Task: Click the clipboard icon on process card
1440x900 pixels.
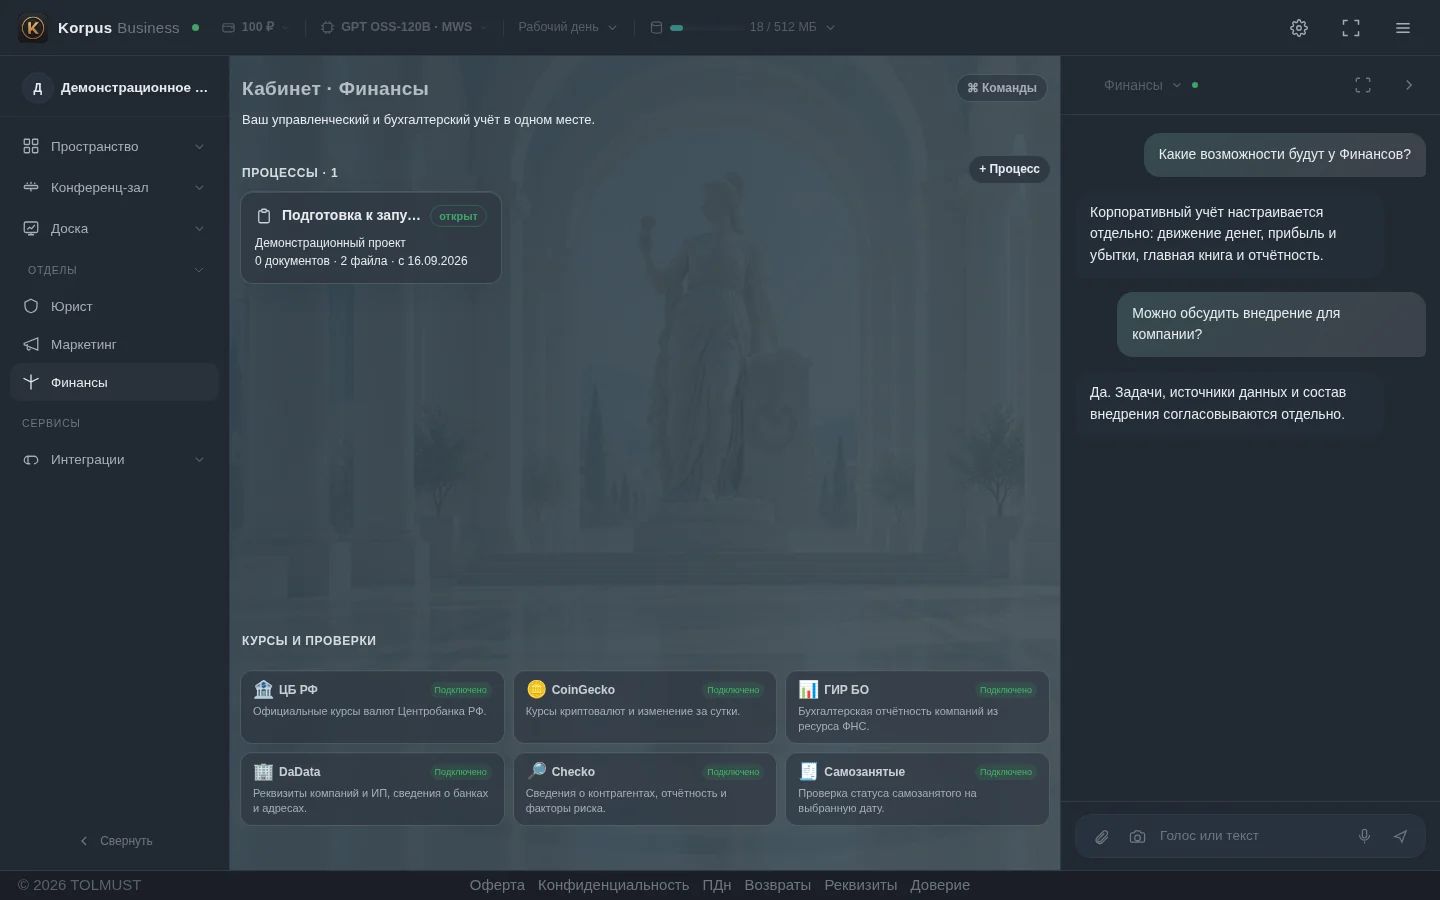Action: tap(264, 216)
